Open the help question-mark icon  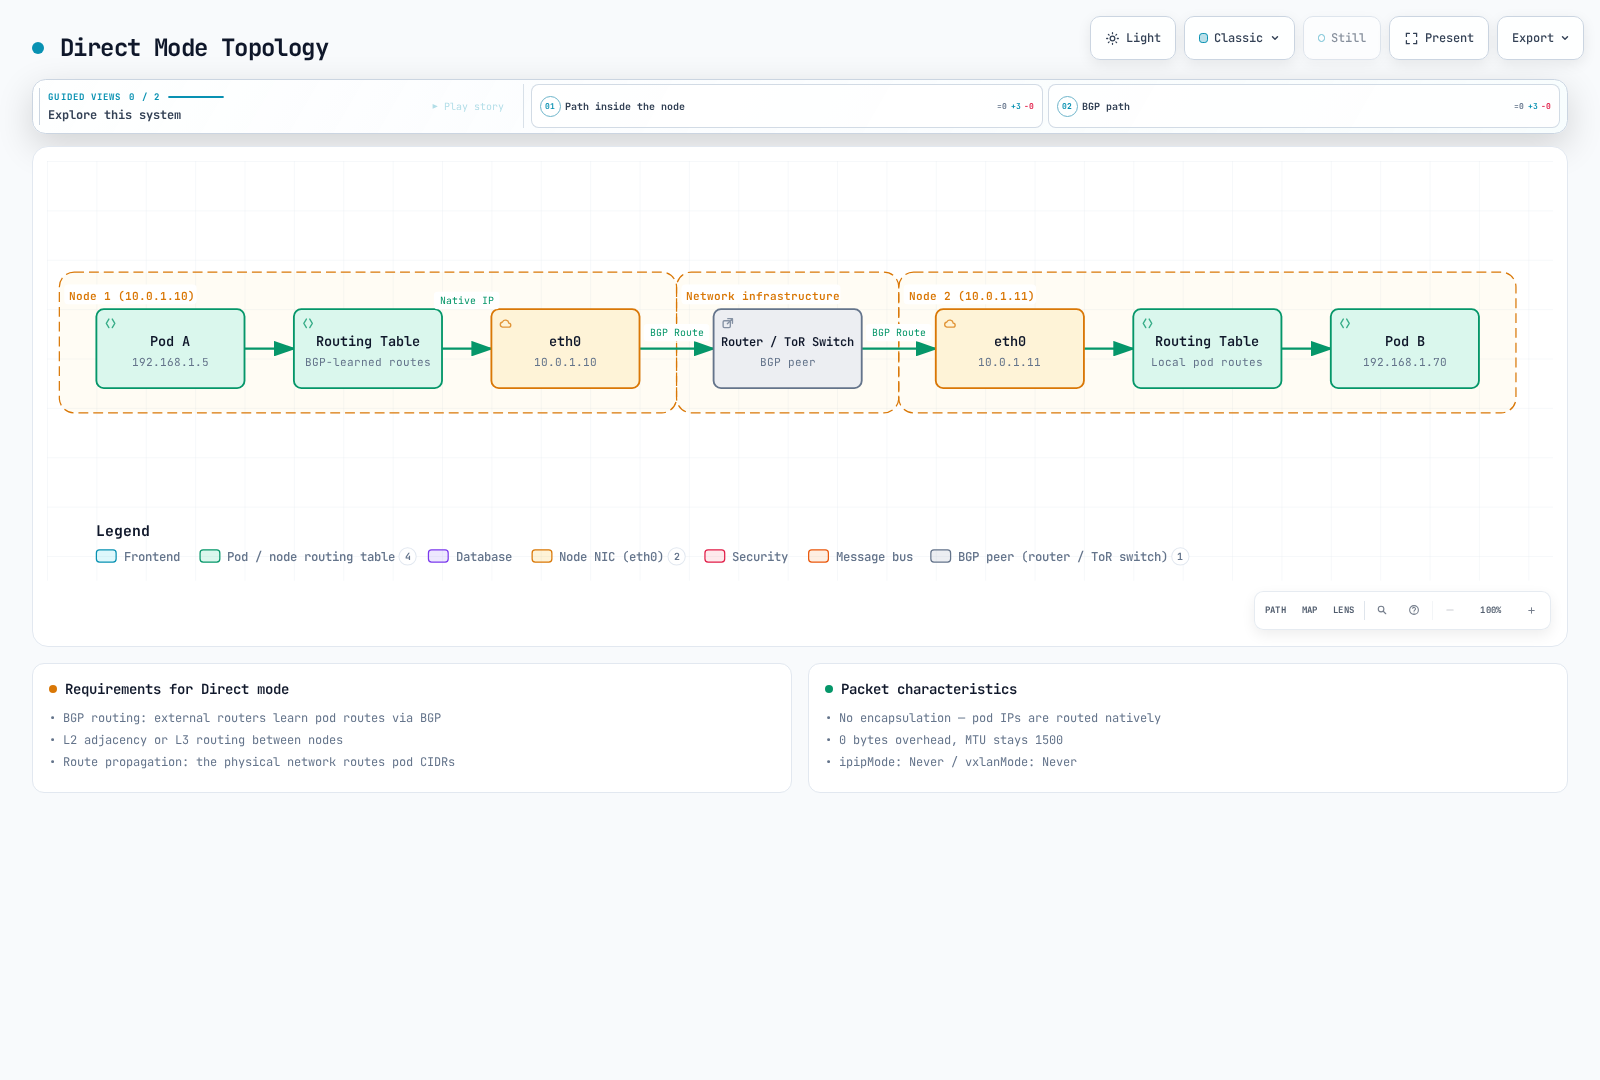coord(1414,610)
